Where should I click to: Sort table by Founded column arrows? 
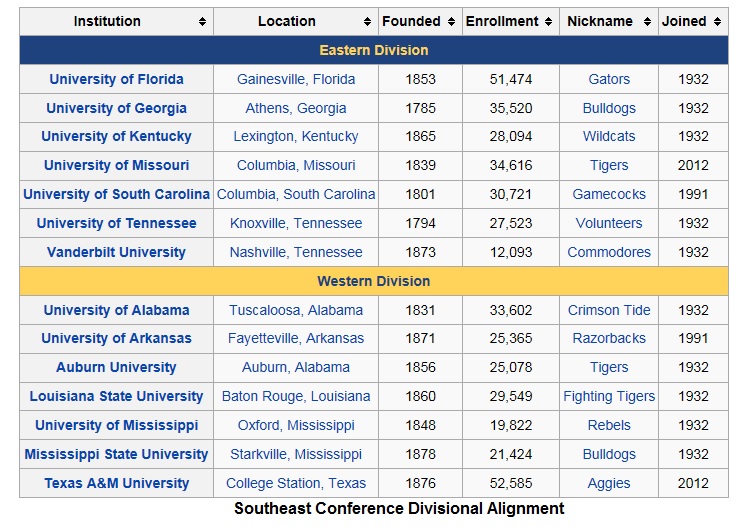451,22
